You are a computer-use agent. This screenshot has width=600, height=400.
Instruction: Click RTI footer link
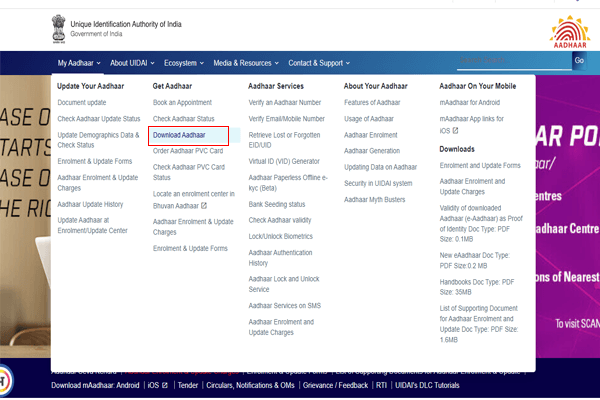coord(381,385)
